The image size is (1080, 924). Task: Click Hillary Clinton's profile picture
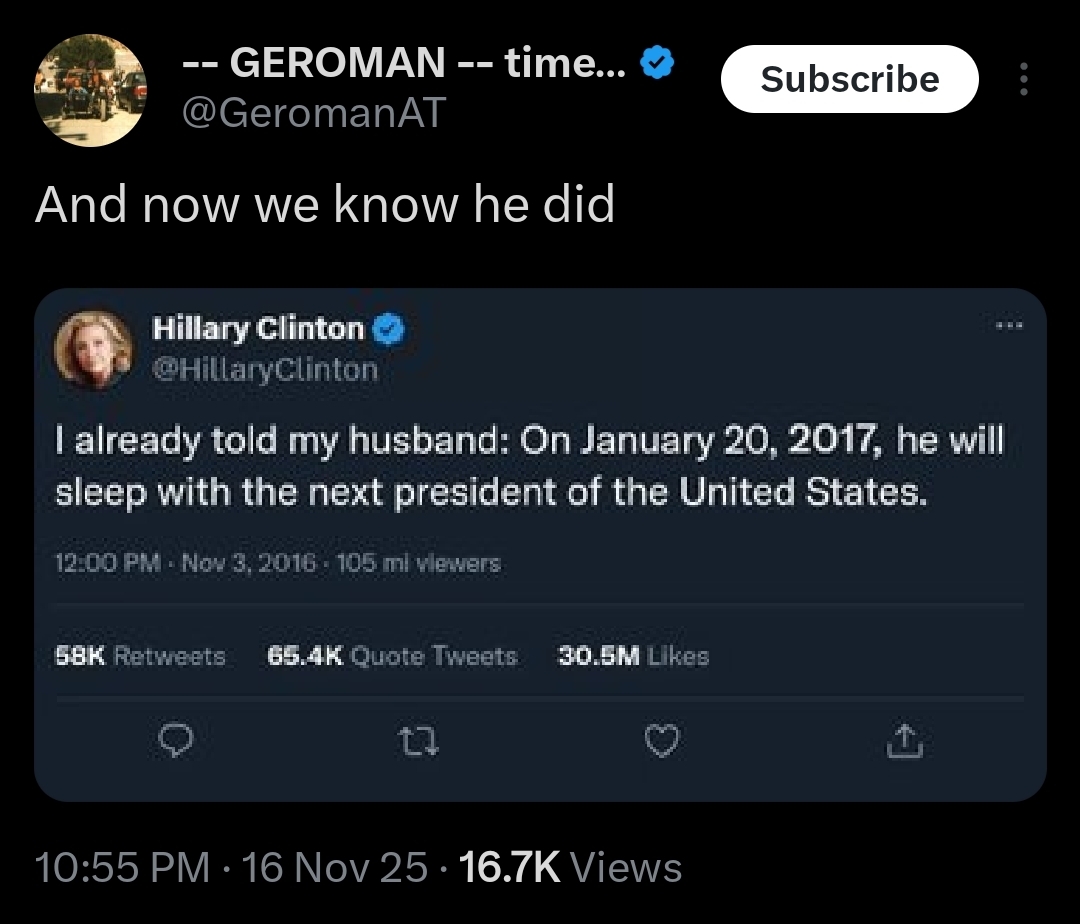point(94,348)
